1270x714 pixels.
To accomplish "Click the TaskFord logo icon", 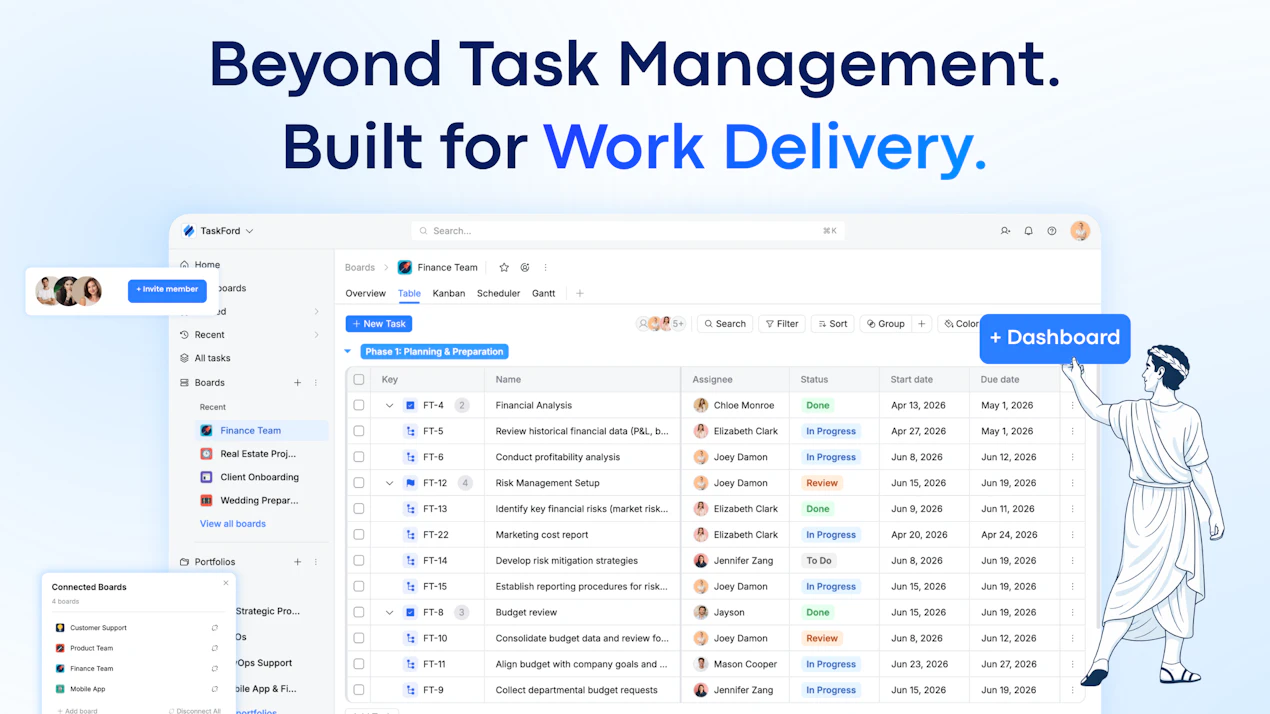I will pyautogui.click(x=189, y=231).
